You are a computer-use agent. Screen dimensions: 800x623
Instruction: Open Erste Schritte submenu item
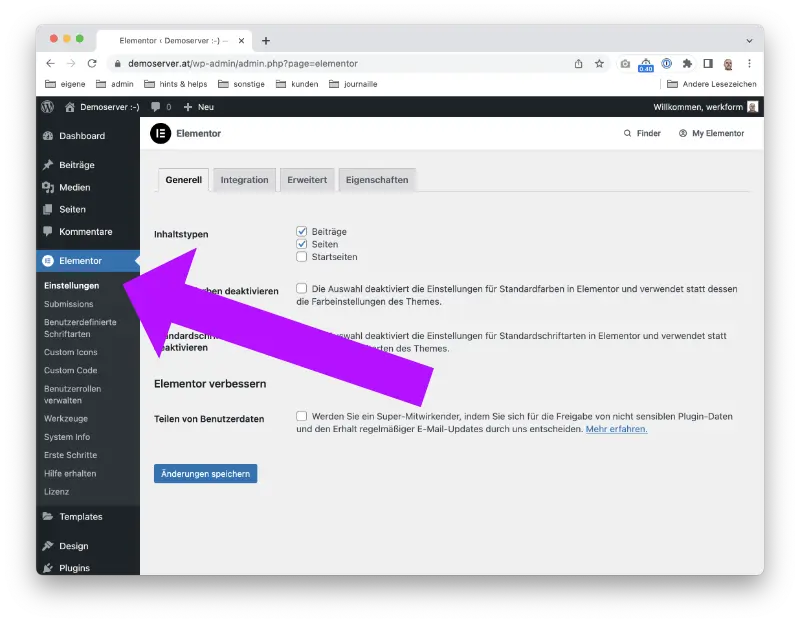click(x=70, y=455)
